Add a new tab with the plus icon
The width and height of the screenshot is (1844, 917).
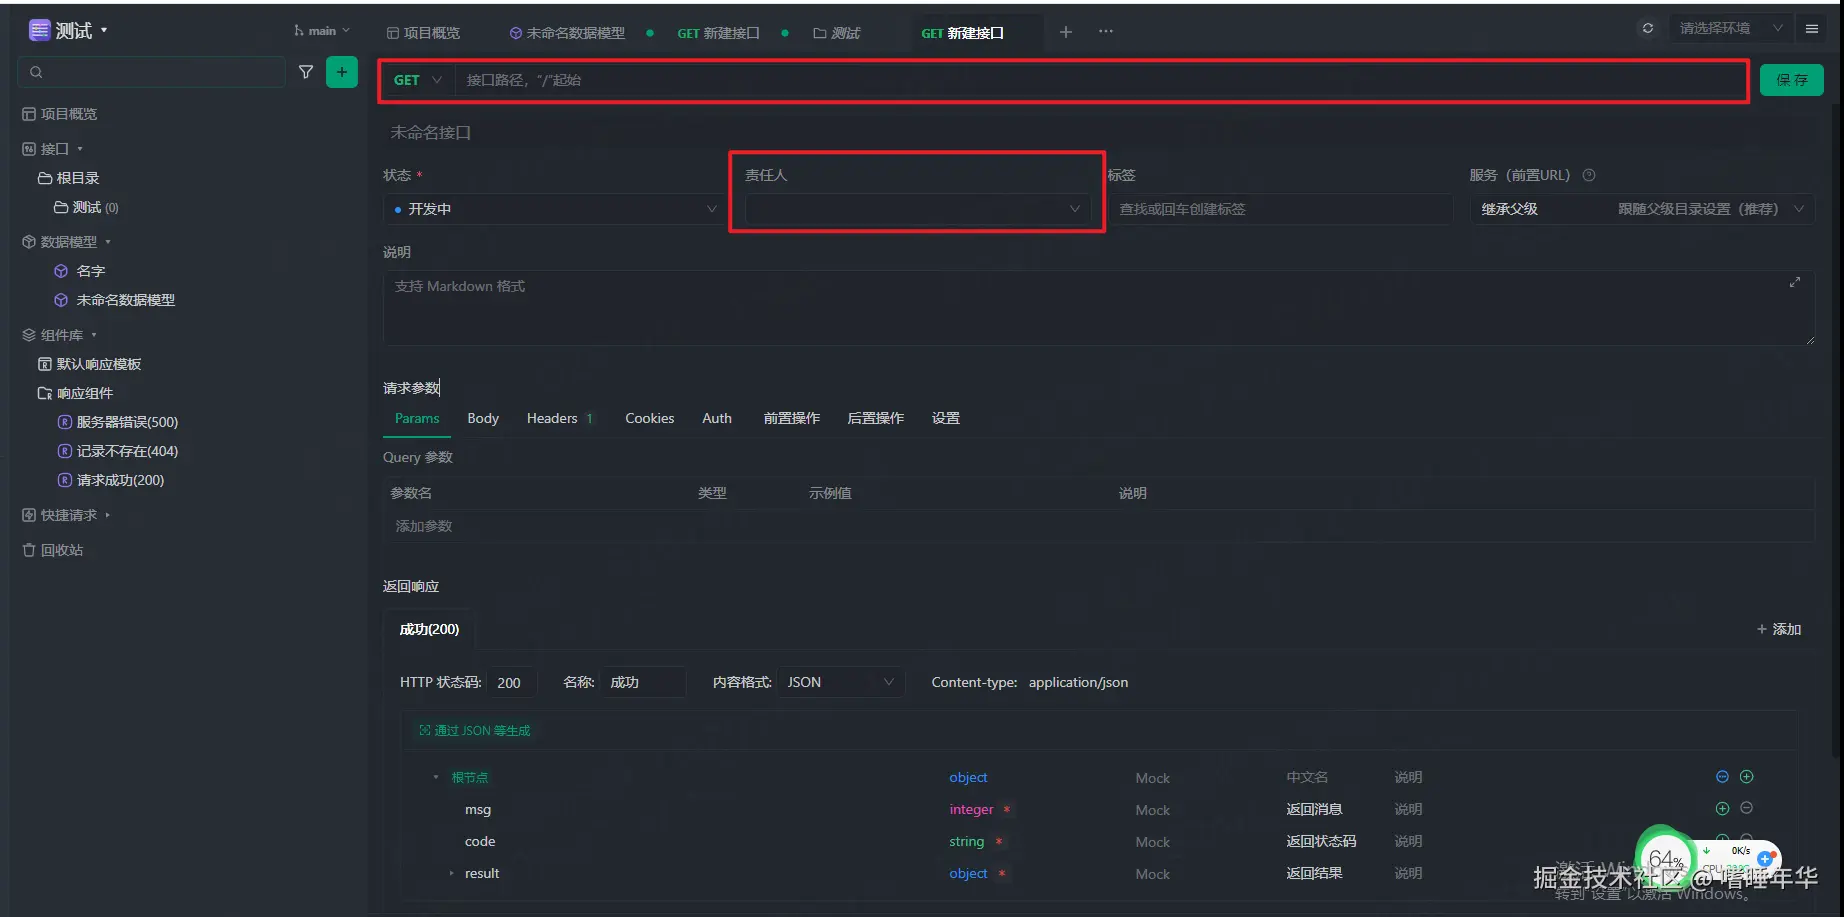pyautogui.click(x=1066, y=32)
